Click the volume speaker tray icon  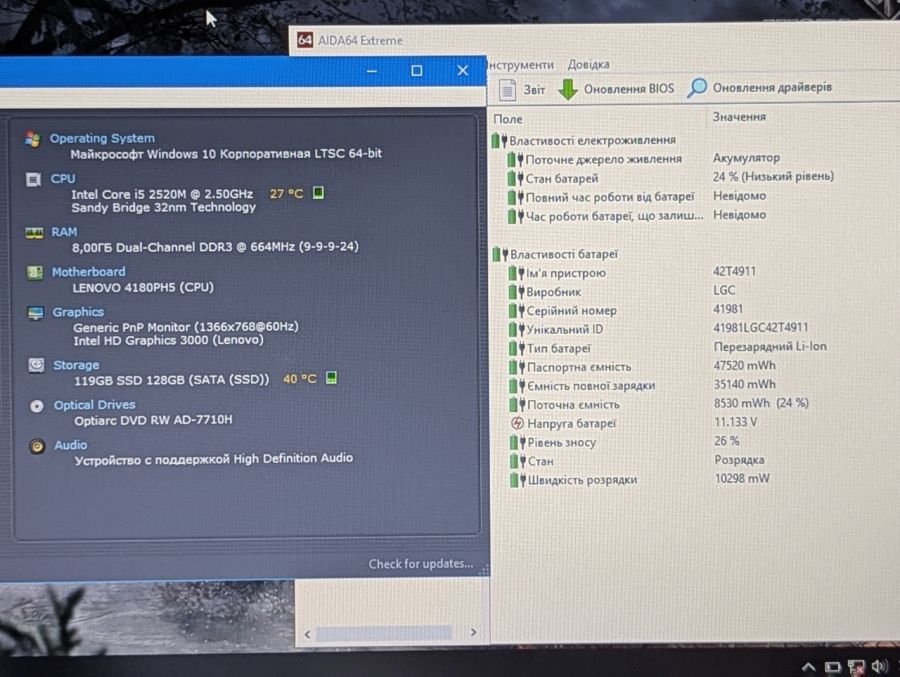coord(879,666)
